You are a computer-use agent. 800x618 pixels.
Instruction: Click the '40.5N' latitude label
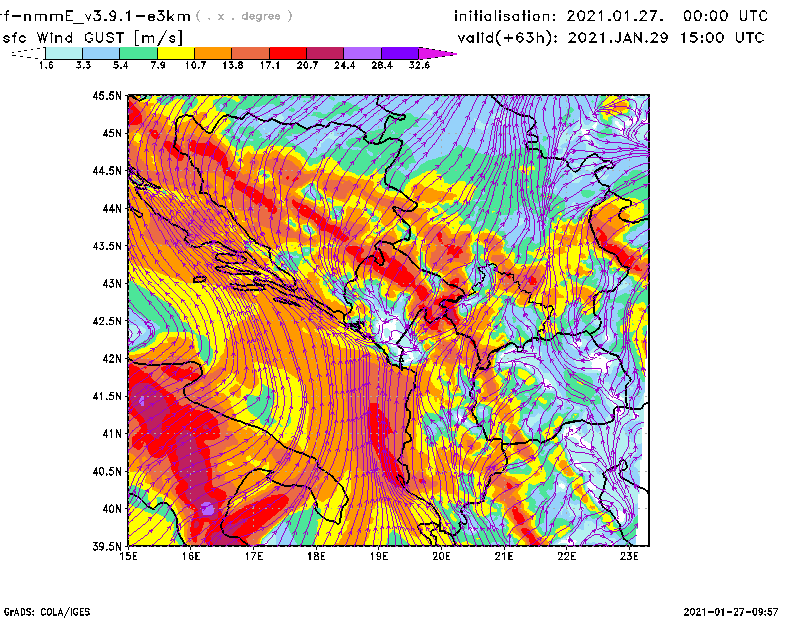coord(107,472)
